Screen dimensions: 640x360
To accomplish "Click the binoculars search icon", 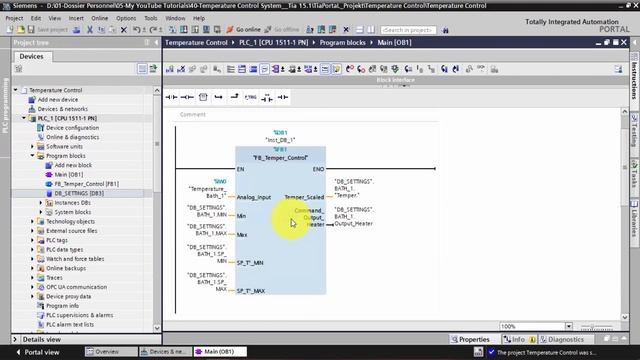I will [445, 30].
